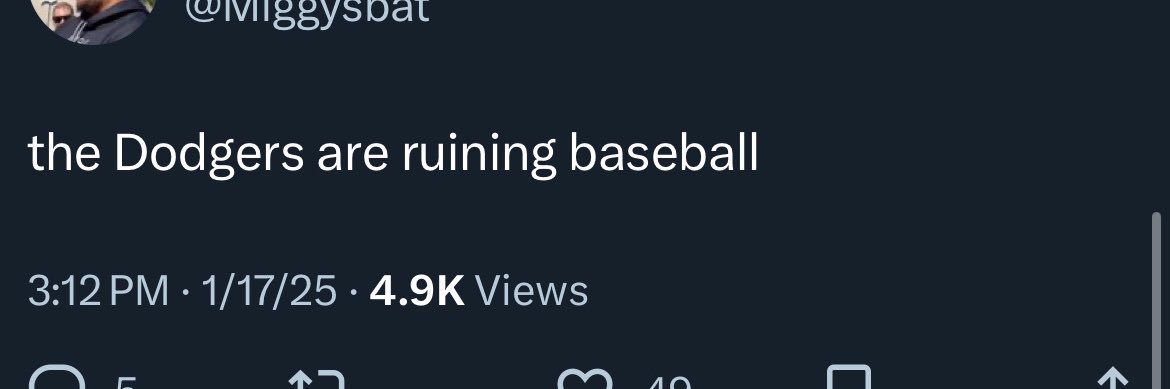Open the share arrow icon
Image resolution: width=1170 pixels, height=389 pixels.
click(1113, 378)
